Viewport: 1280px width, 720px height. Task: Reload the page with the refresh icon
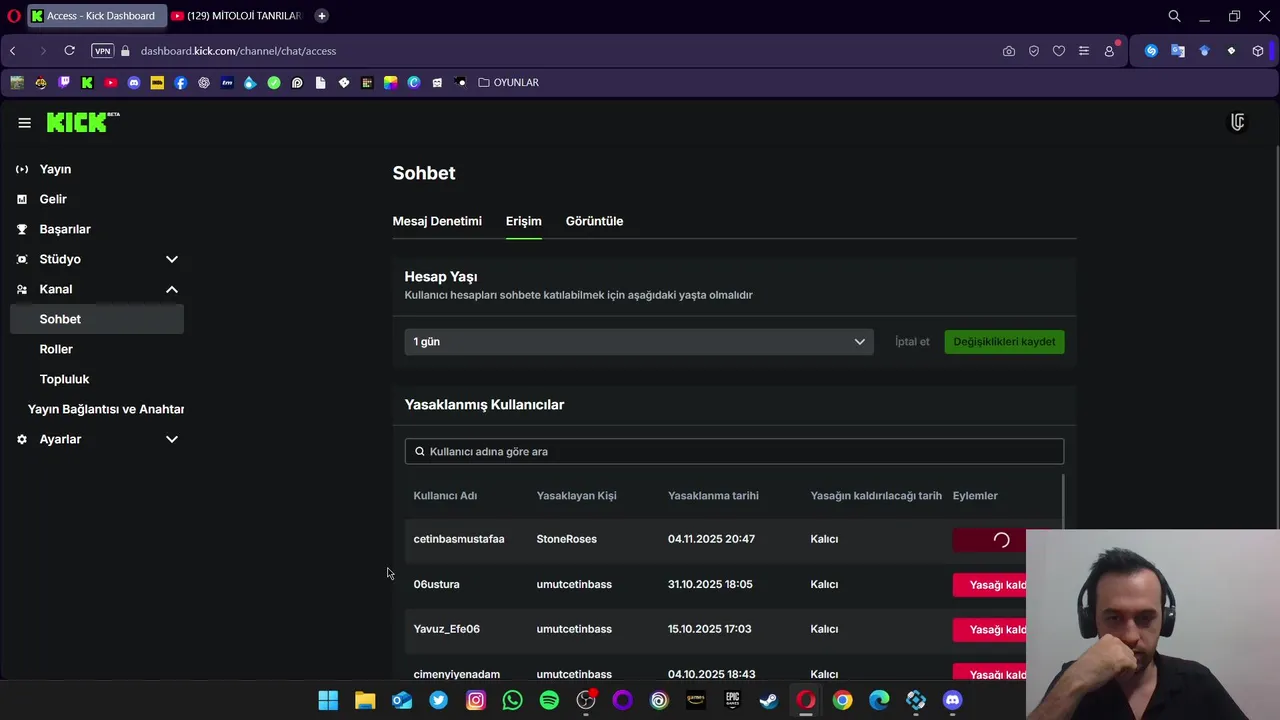(x=69, y=51)
